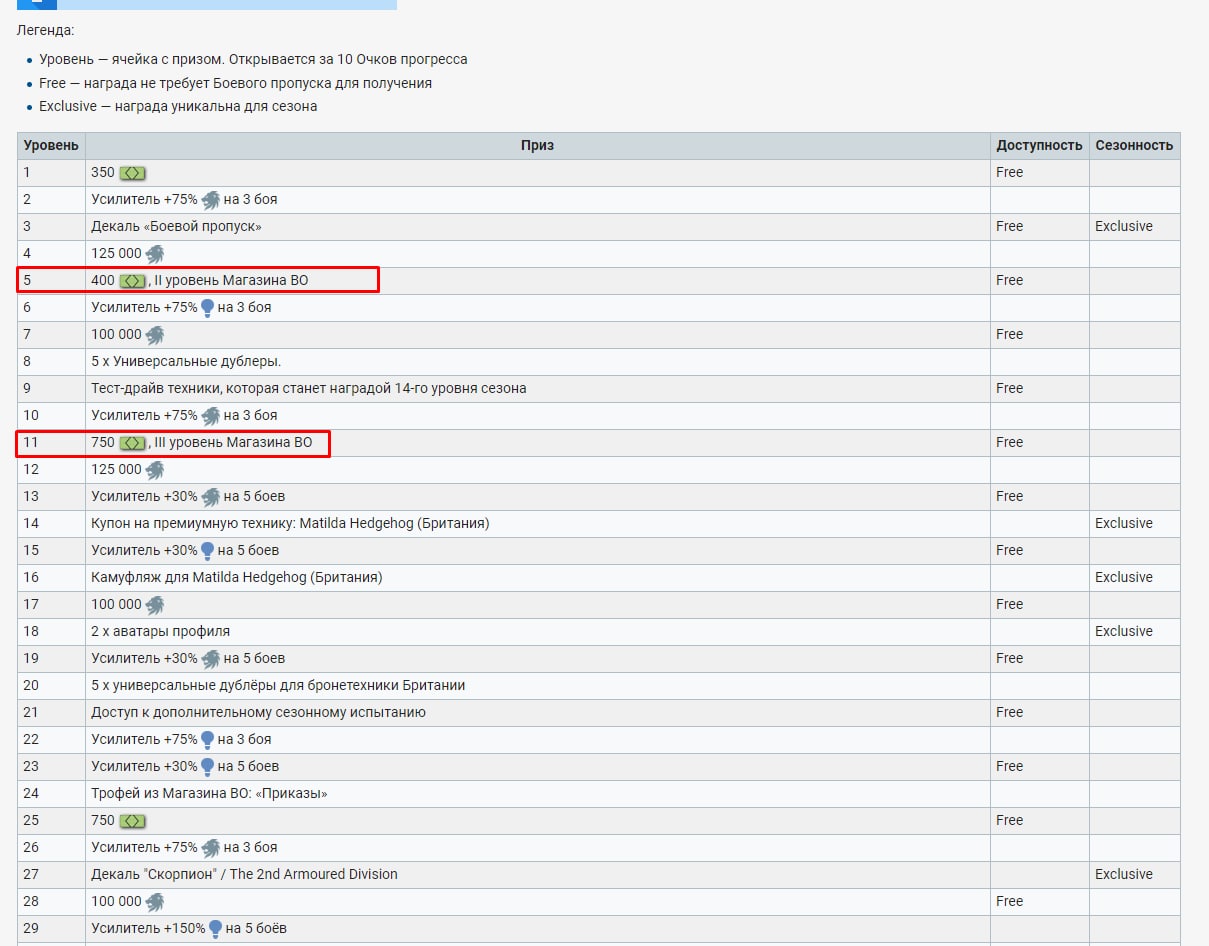Click the 'Exclusive' cell in level 14 row
The image size is (1209, 946).
click(x=1134, y=524)
